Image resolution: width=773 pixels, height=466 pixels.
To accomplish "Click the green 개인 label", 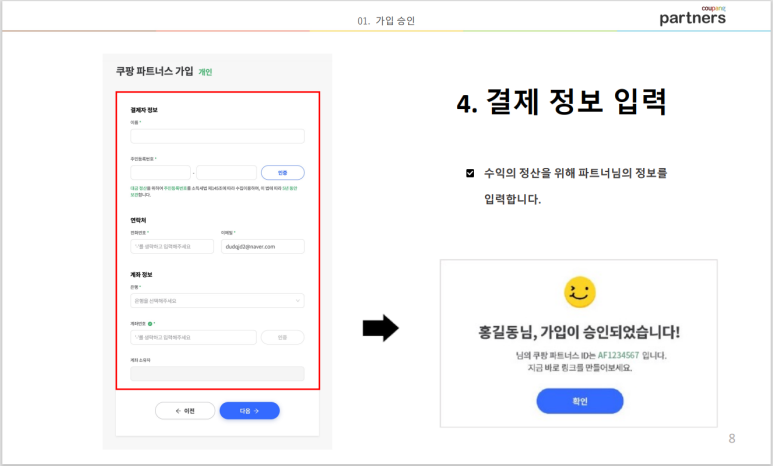I will click(x=205, y=72).
